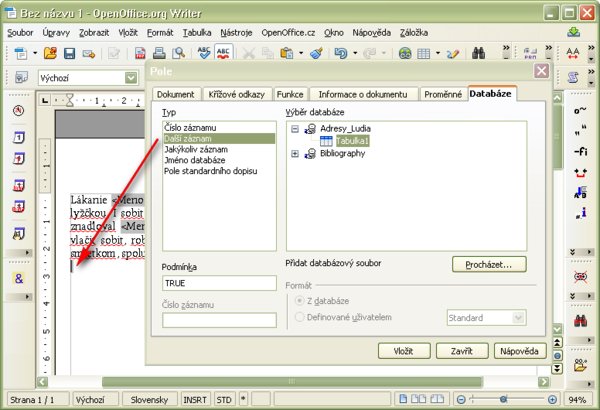
Task: Click the AA character spacing icon
Action: pos(573,53)
